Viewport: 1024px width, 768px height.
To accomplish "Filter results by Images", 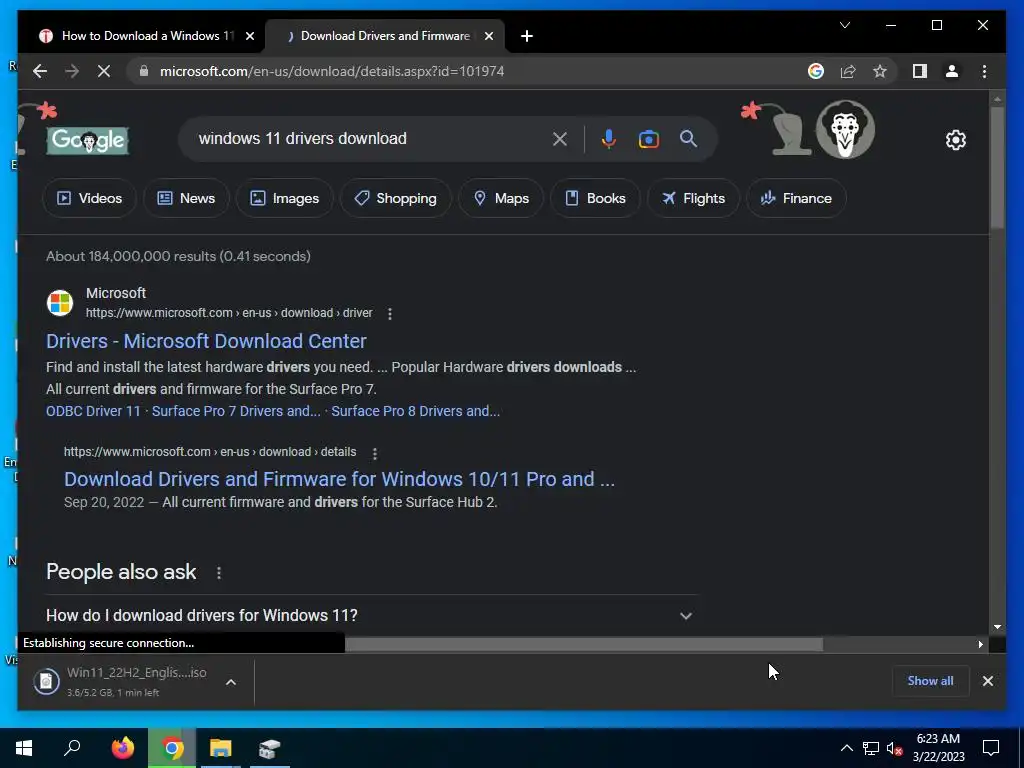I will (285, 198).
